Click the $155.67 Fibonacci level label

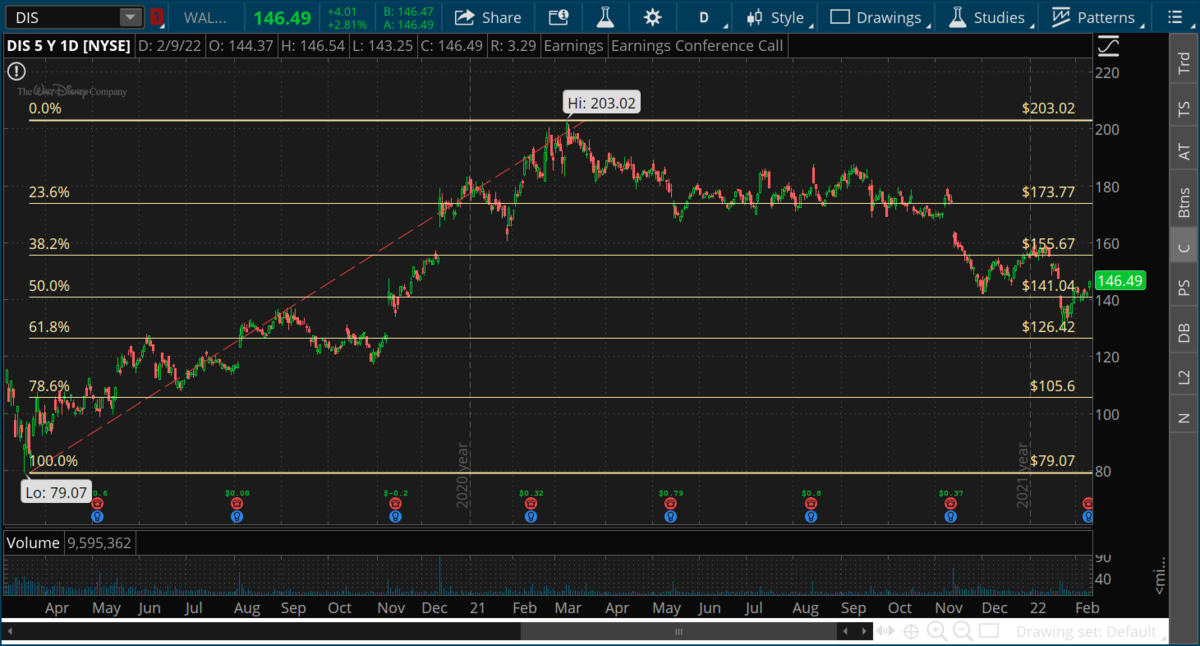point(1048,244)
